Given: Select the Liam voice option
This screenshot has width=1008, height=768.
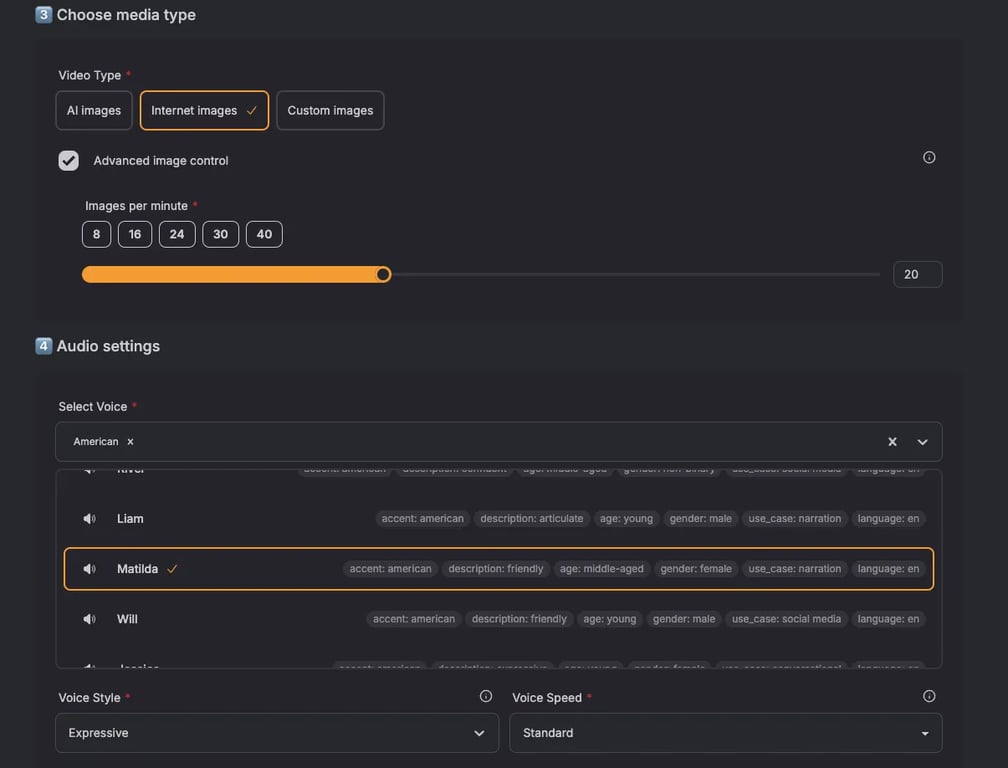Looking at the screenshot, I should (x=130, y=519).
